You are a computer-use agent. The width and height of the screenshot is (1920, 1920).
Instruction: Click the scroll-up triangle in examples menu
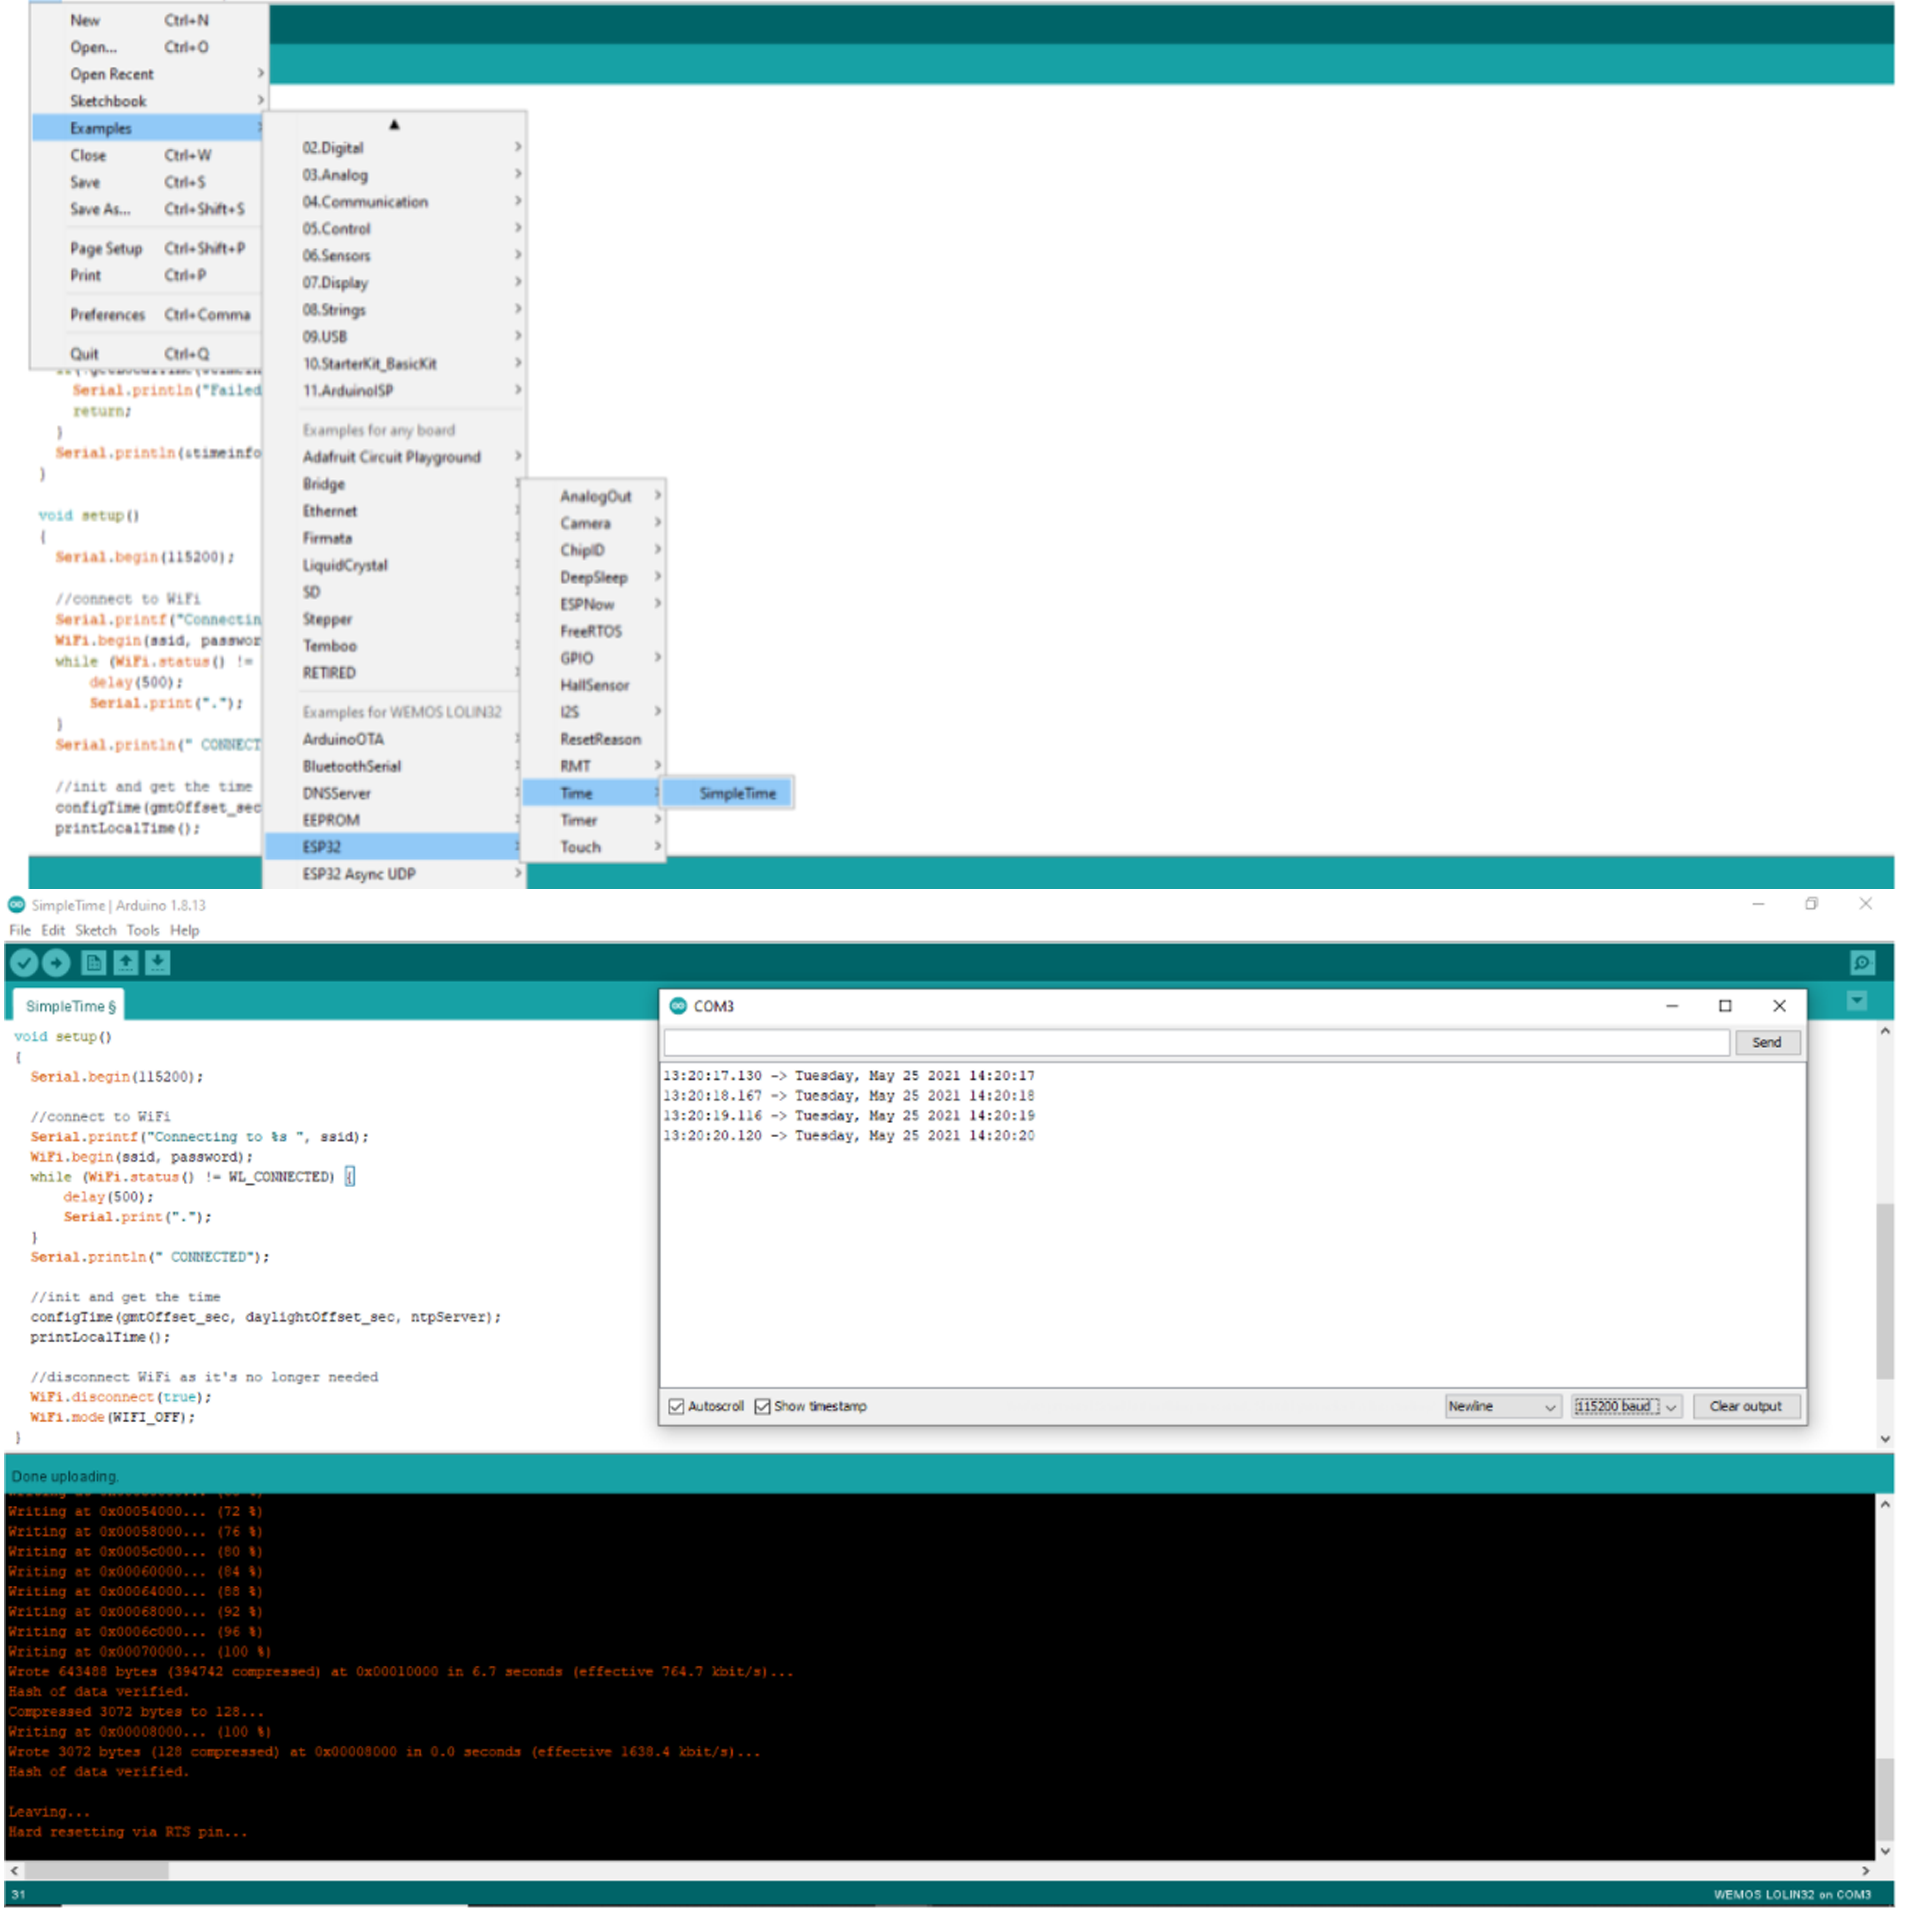coord(394,125)
